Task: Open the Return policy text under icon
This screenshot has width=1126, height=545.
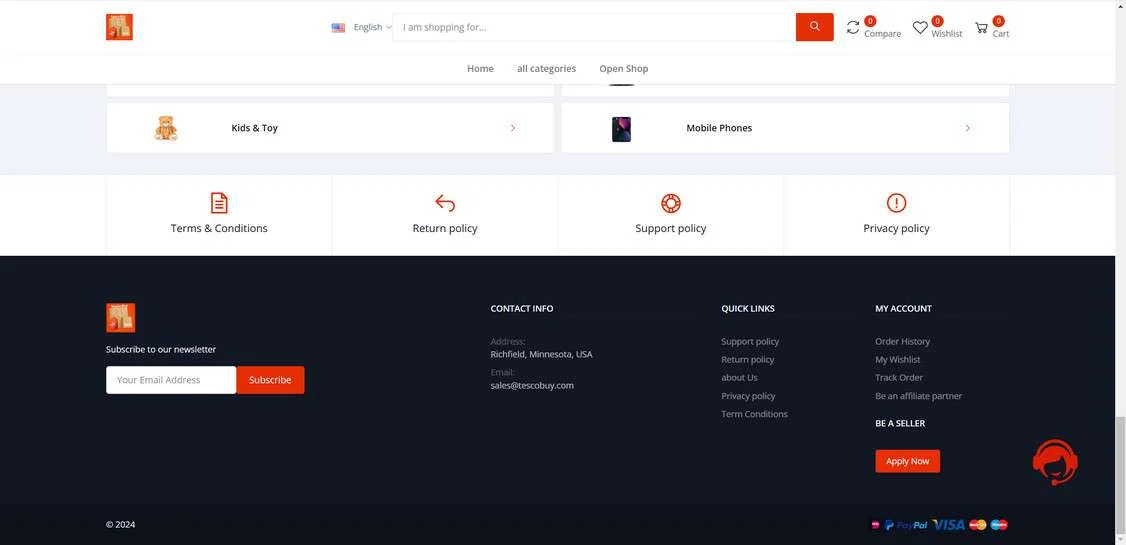Action: 445,228
